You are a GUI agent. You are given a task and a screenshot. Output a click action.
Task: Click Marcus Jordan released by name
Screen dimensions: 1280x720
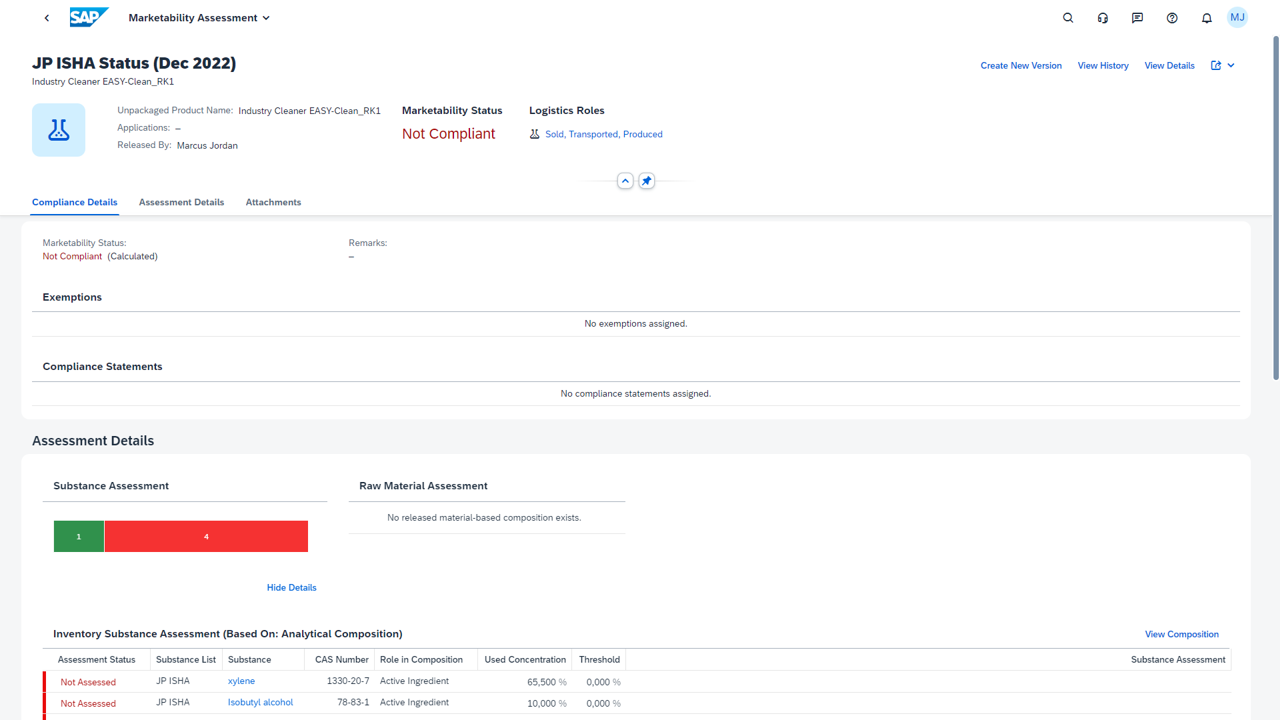point(207,146)
